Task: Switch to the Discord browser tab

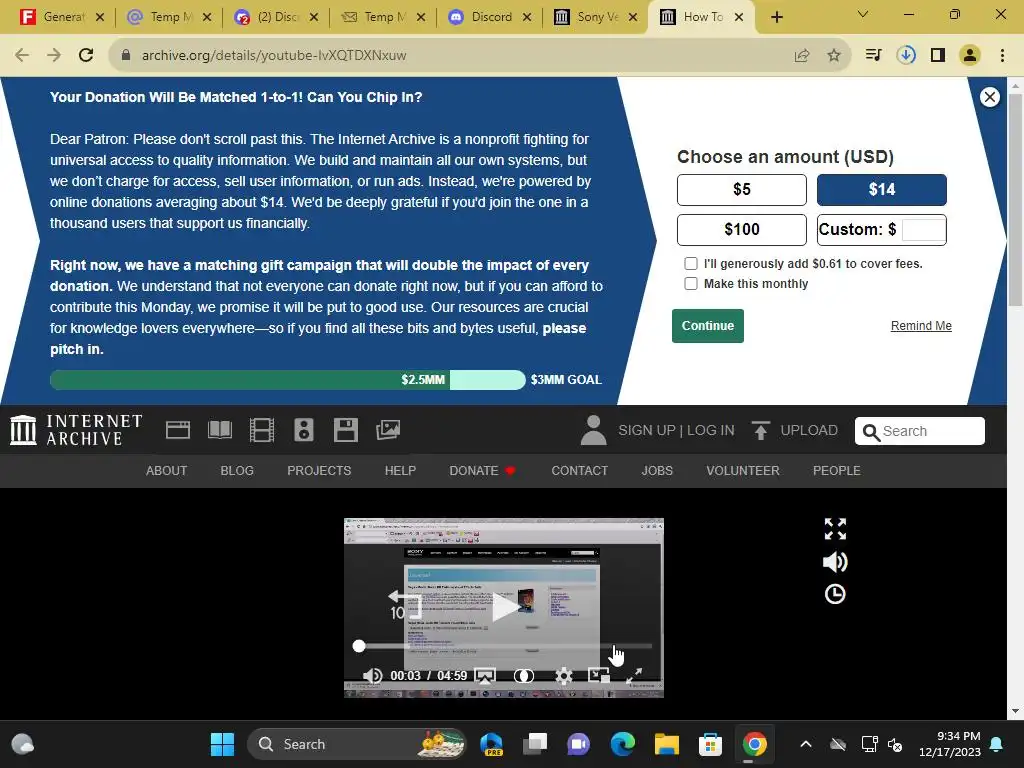Action: pos(490,17)
